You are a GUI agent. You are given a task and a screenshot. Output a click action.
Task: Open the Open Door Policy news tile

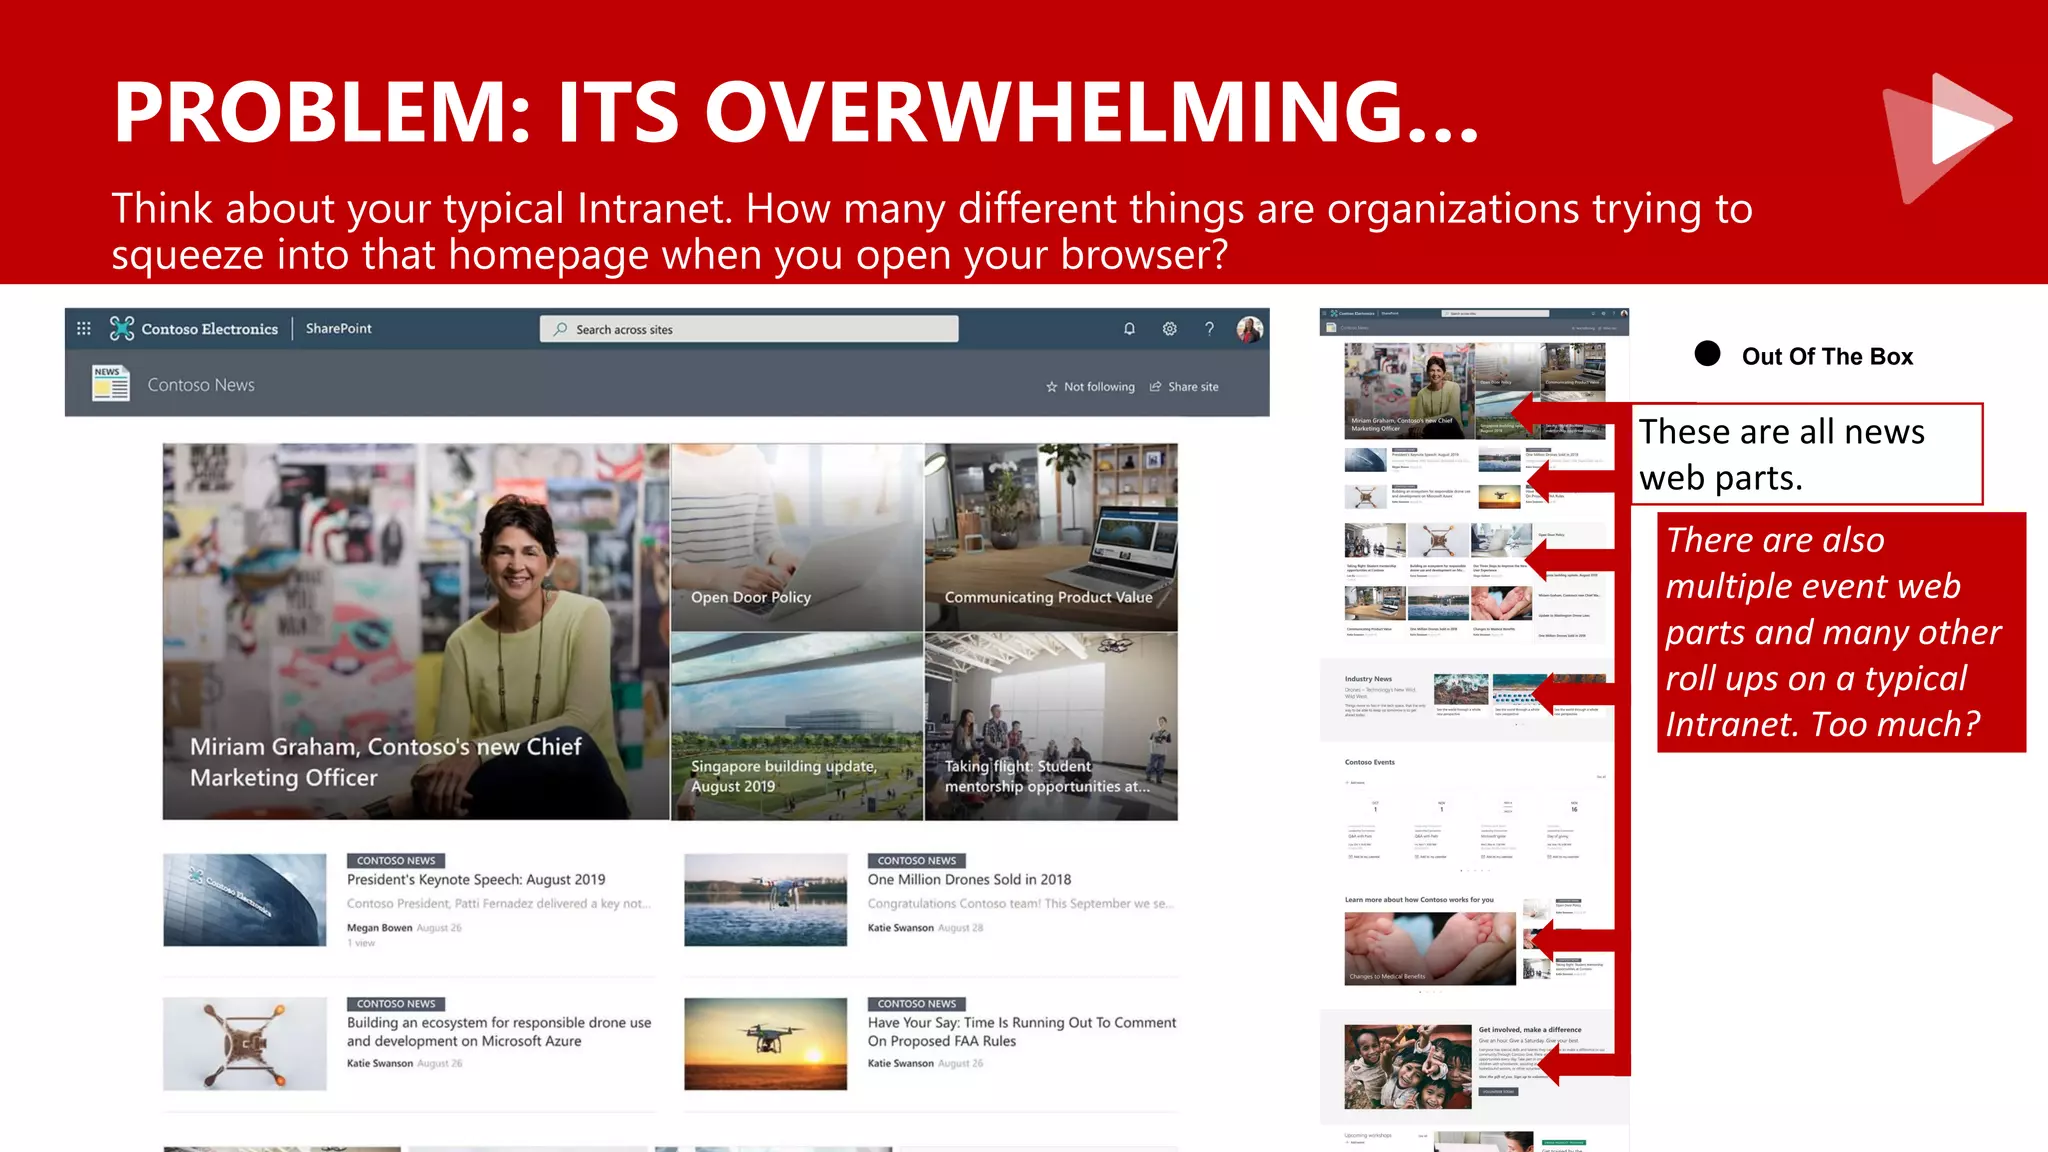pos(797,537)
